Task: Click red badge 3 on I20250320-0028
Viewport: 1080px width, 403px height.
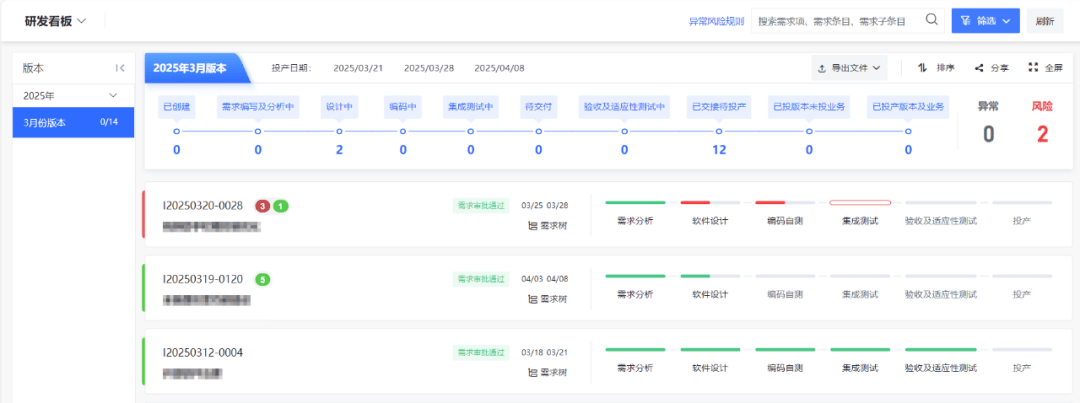Action: 262,205
